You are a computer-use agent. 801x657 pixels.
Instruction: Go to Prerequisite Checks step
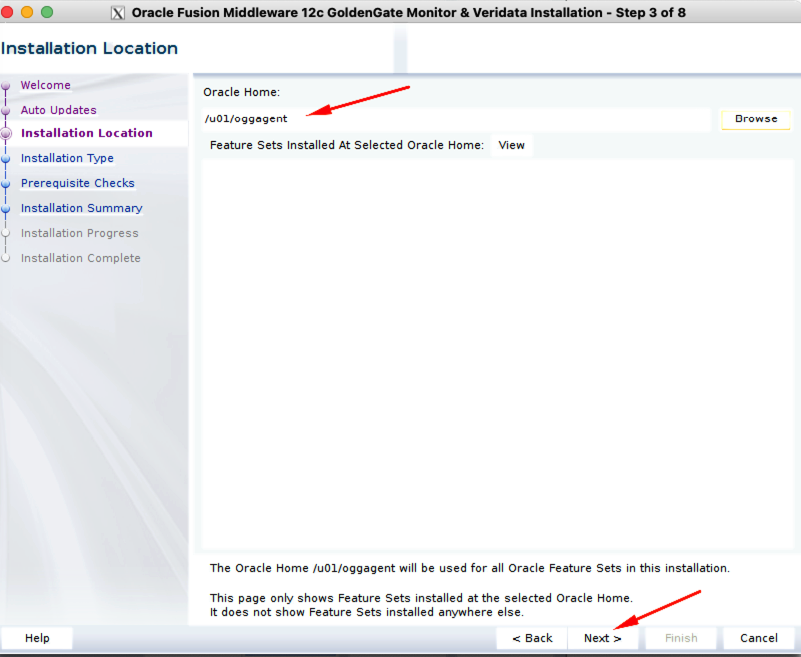click(x=78, y=183)
